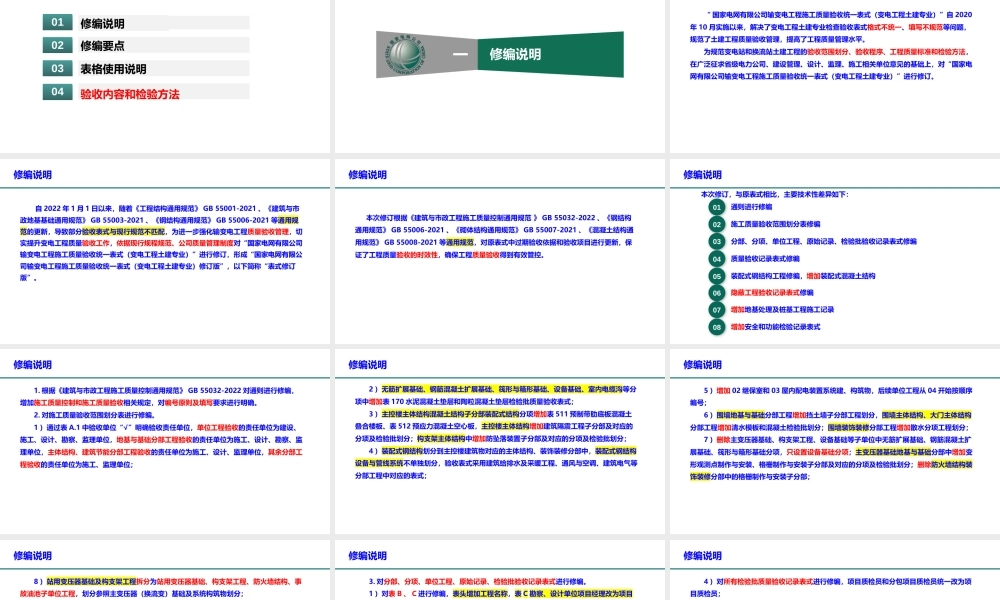Open the 表格使用说明 agenda item
The image size is (1000, 600).
[112, 69]
